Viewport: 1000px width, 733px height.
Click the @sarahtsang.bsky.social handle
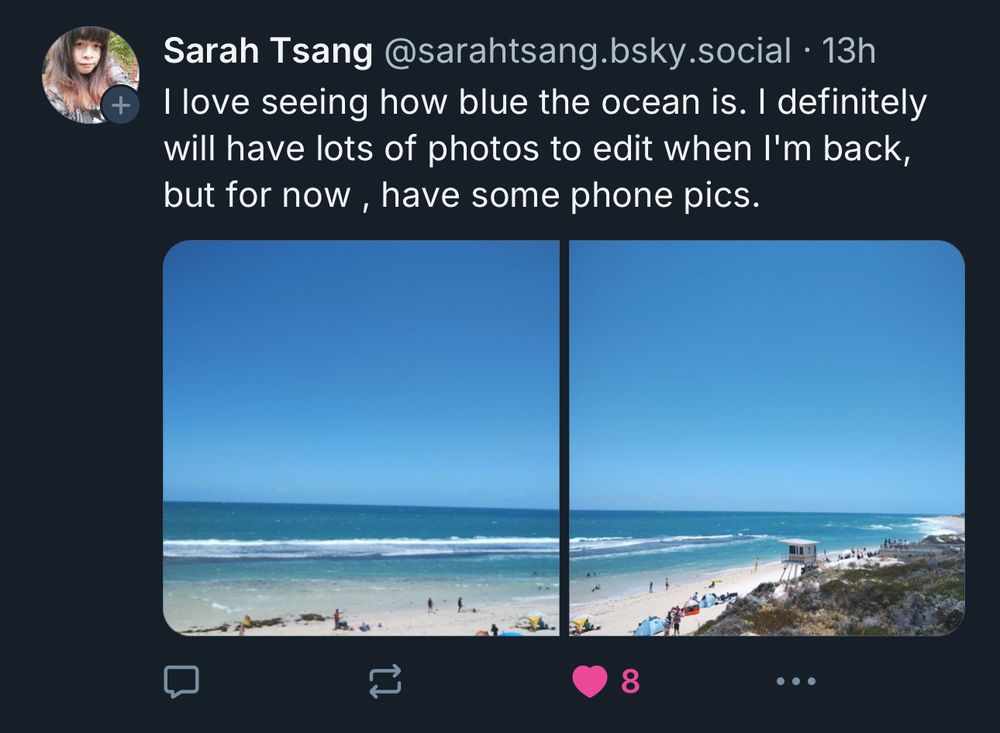pos(587,51)
